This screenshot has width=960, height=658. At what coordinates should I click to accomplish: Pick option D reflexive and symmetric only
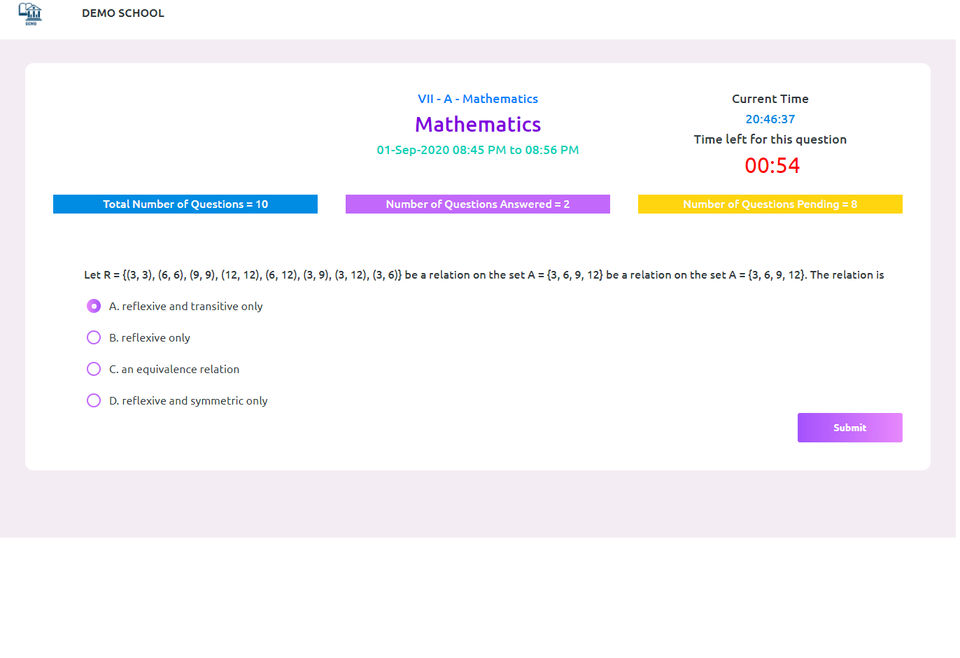coord(94,401)
